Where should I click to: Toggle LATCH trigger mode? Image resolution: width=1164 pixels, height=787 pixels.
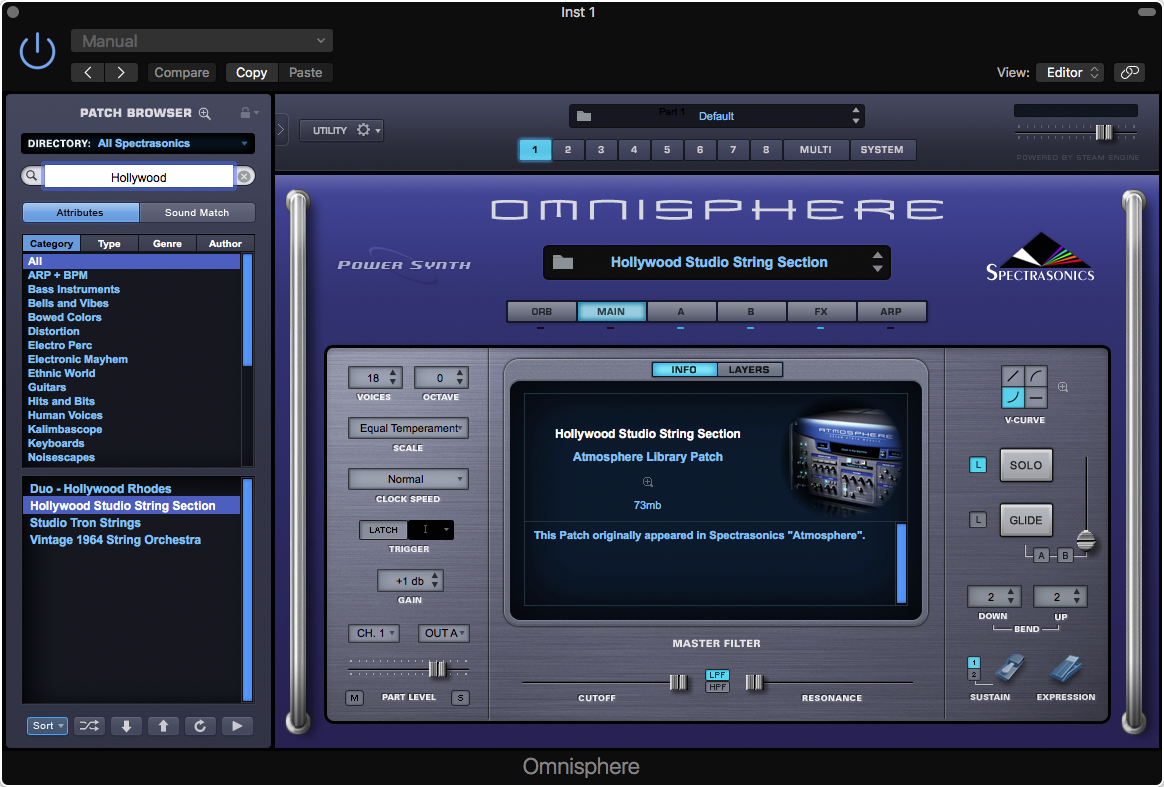[x=383, y=529]
